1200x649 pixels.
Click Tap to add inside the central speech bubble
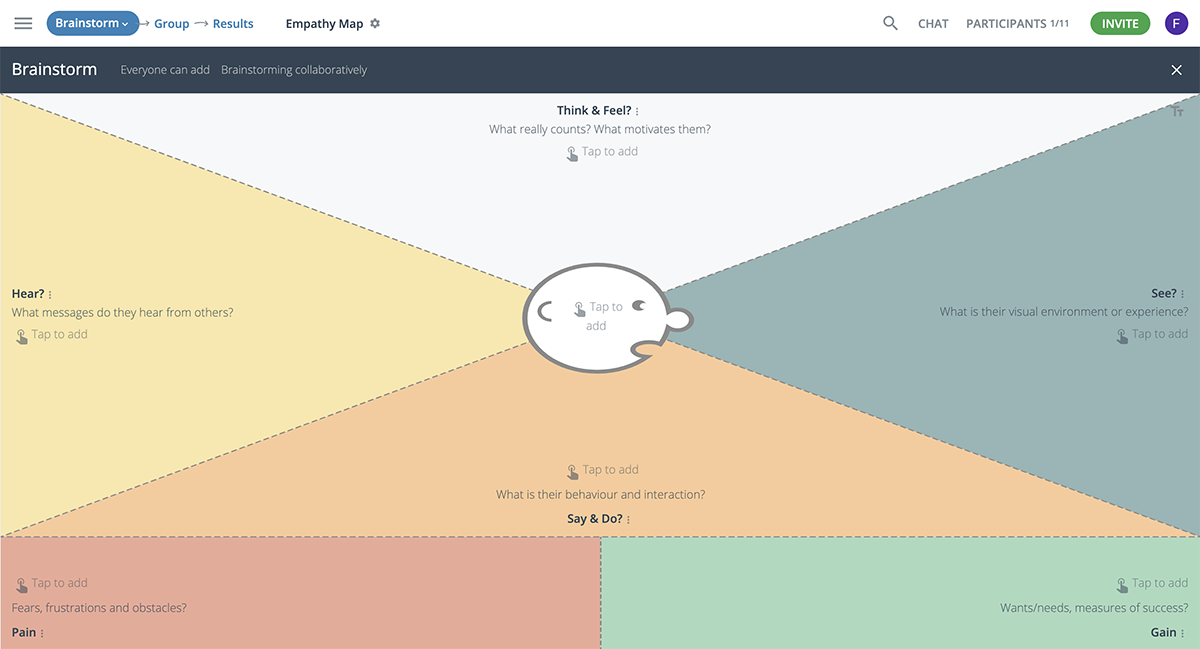tap(600, 315)
